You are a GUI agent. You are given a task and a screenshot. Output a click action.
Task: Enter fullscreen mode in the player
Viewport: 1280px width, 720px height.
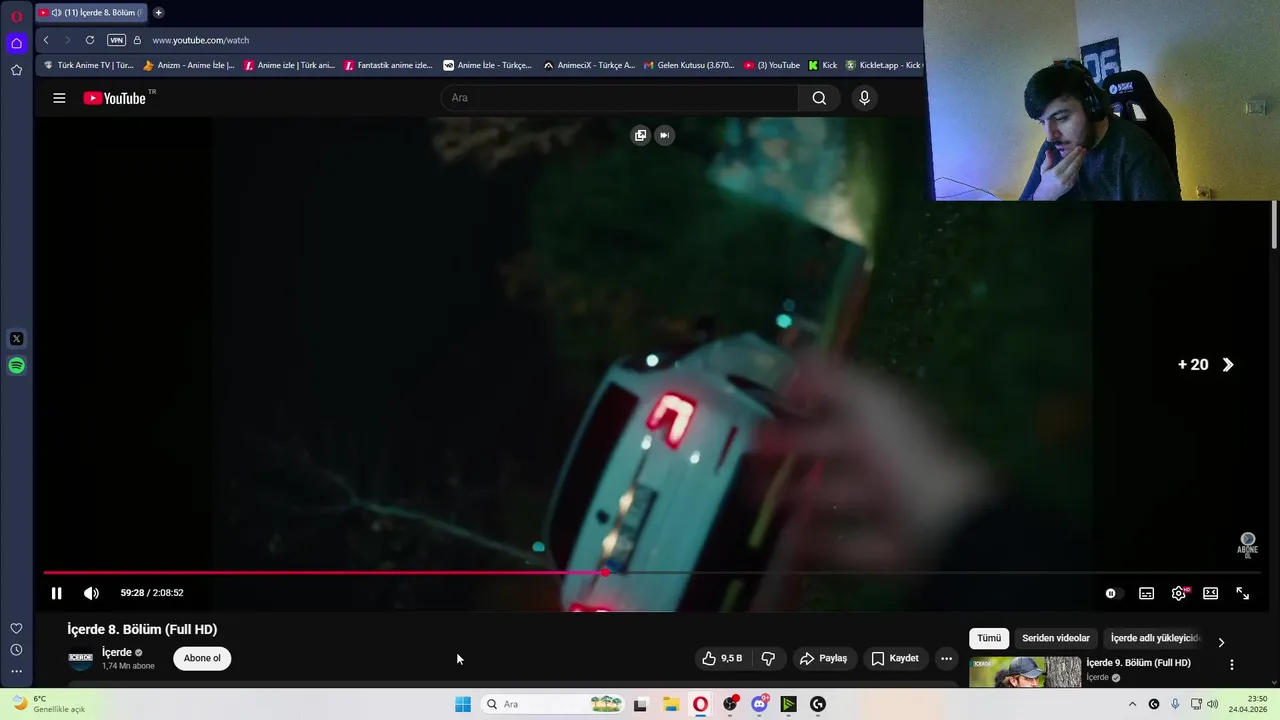[1242, 593]
